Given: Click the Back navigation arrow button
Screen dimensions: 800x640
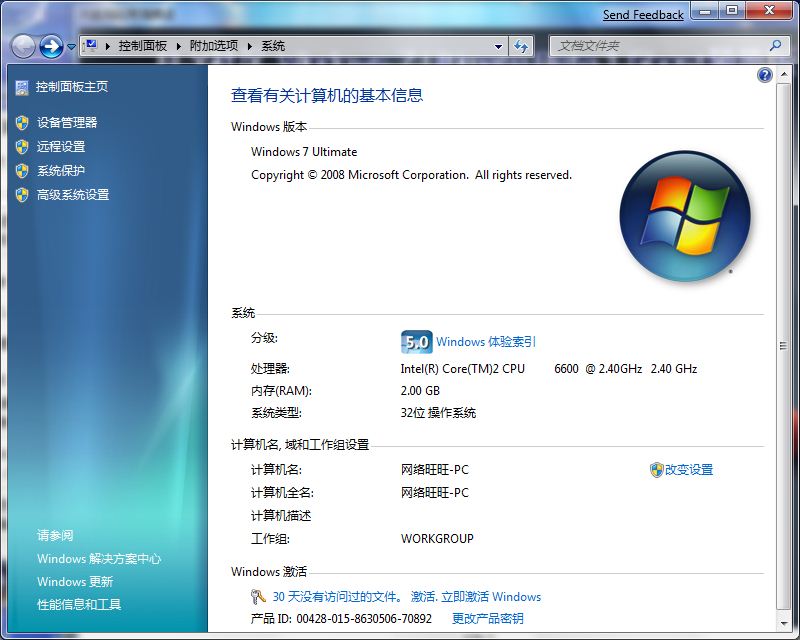Looking at the screenshot, I should 23,47.
